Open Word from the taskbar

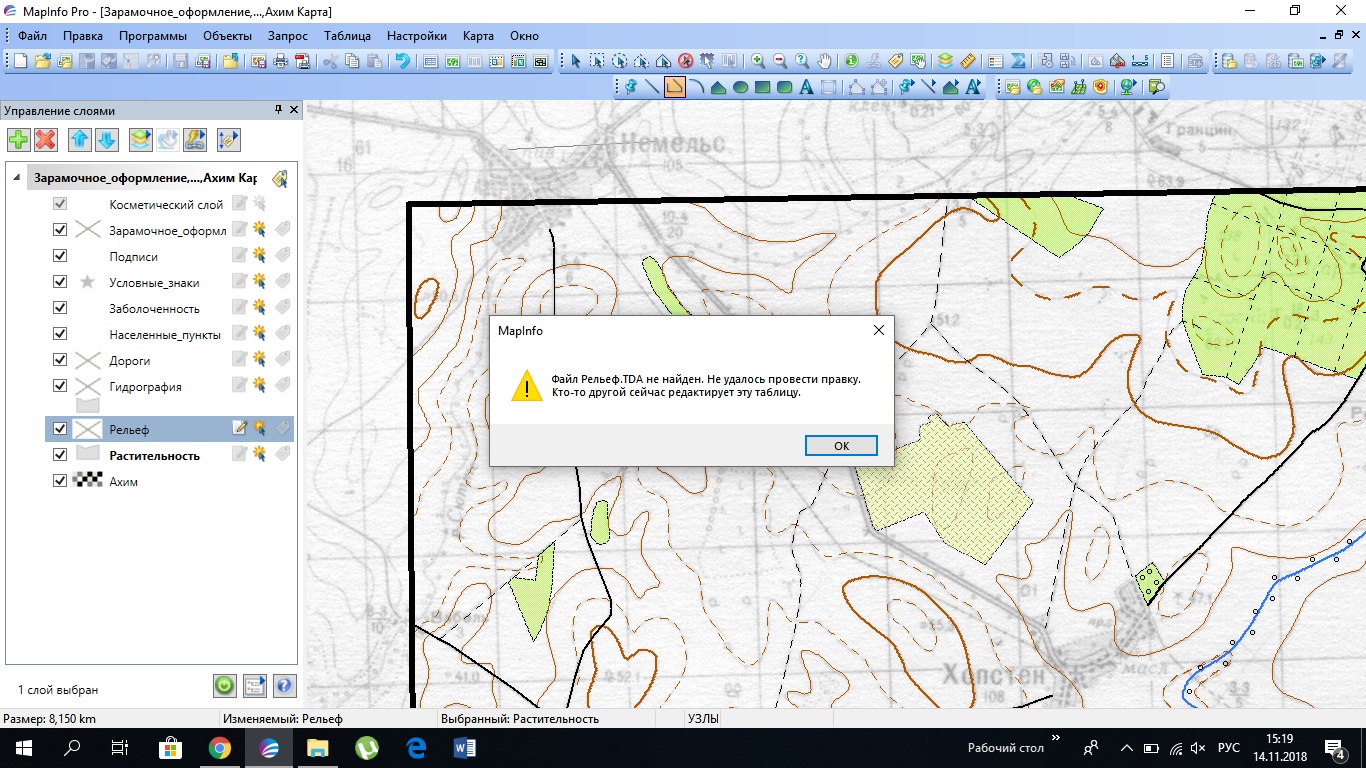[465, 748]
